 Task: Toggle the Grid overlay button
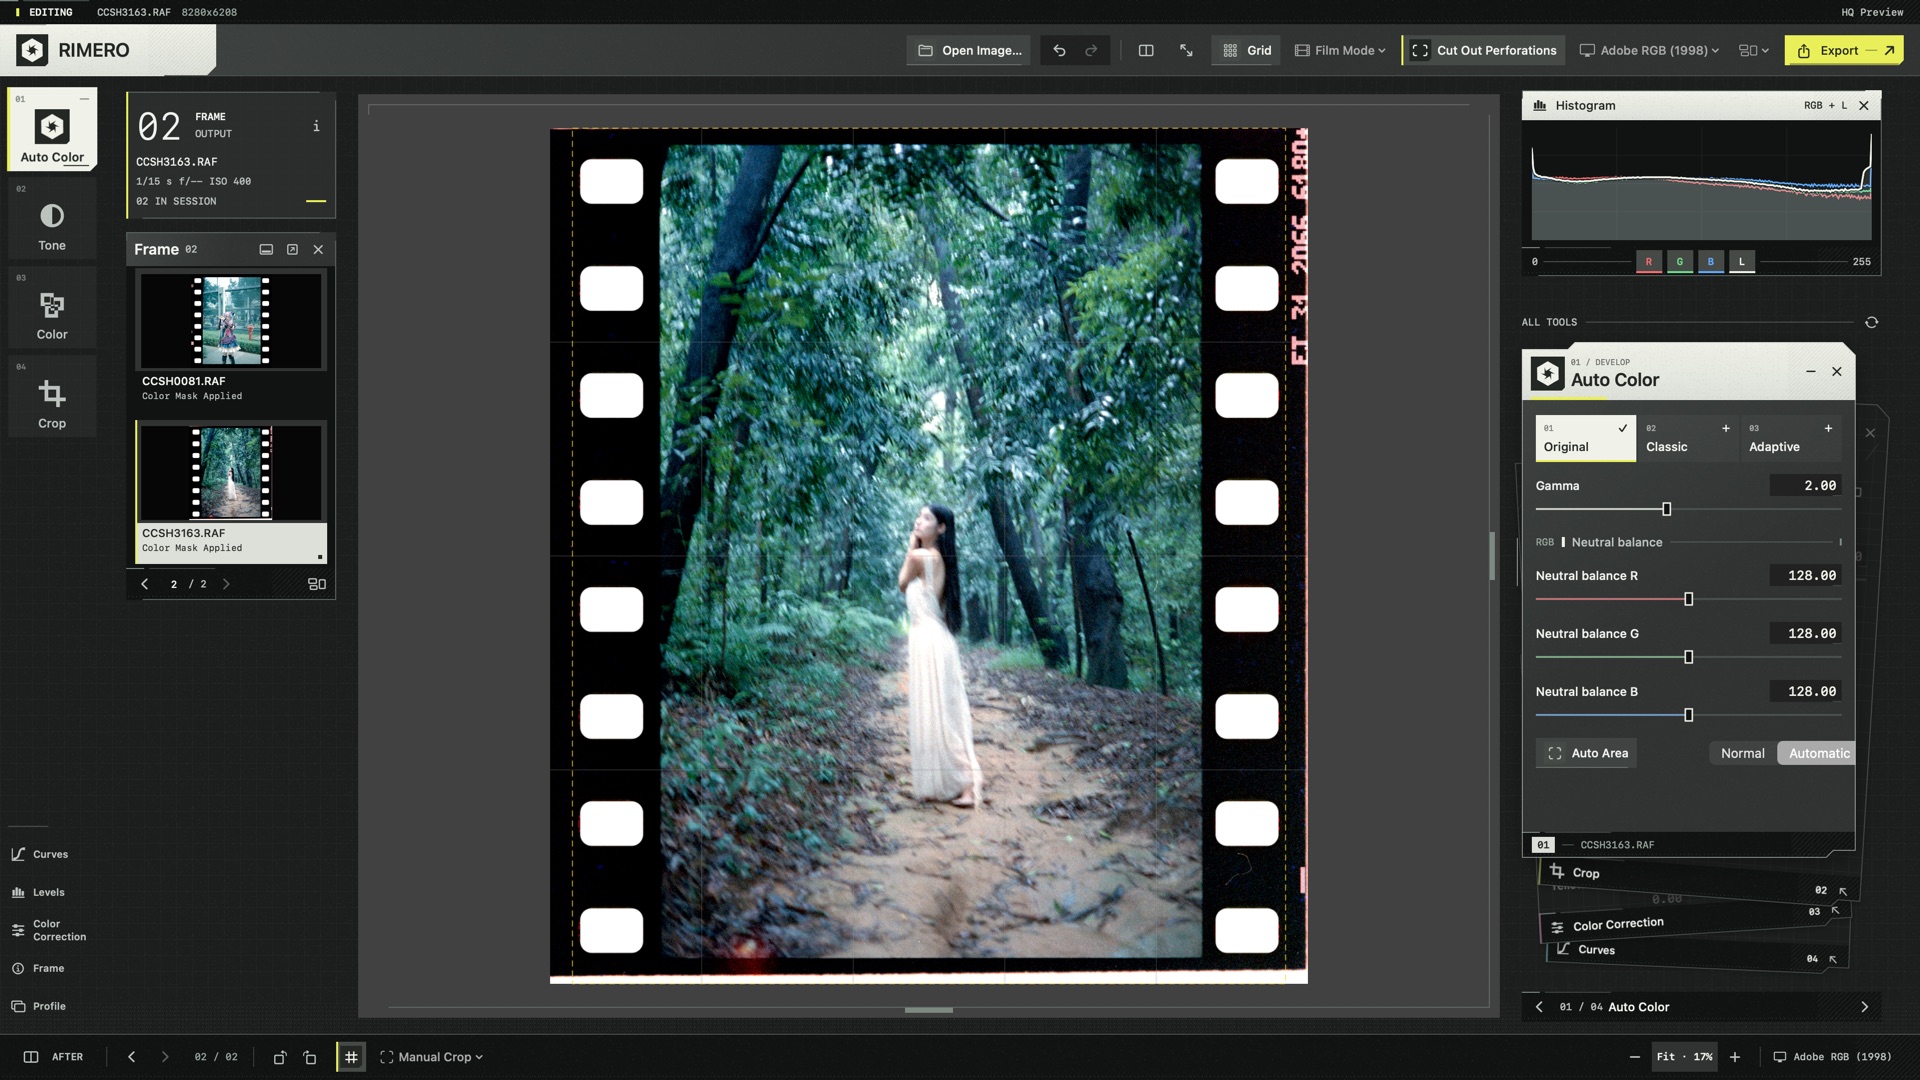[x=1246, y=50]
